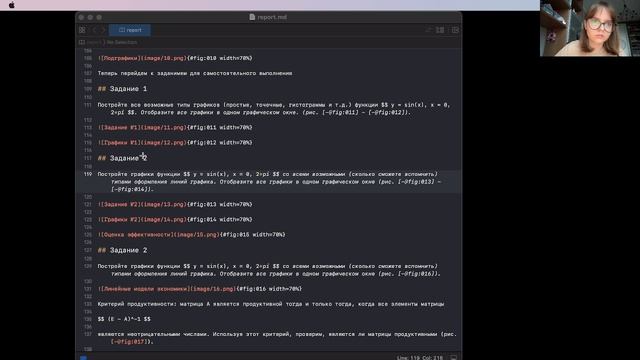Click the 'Теперь перейдем к заданиям' line
Screen dimensions: 640x360
coord(195,73)
